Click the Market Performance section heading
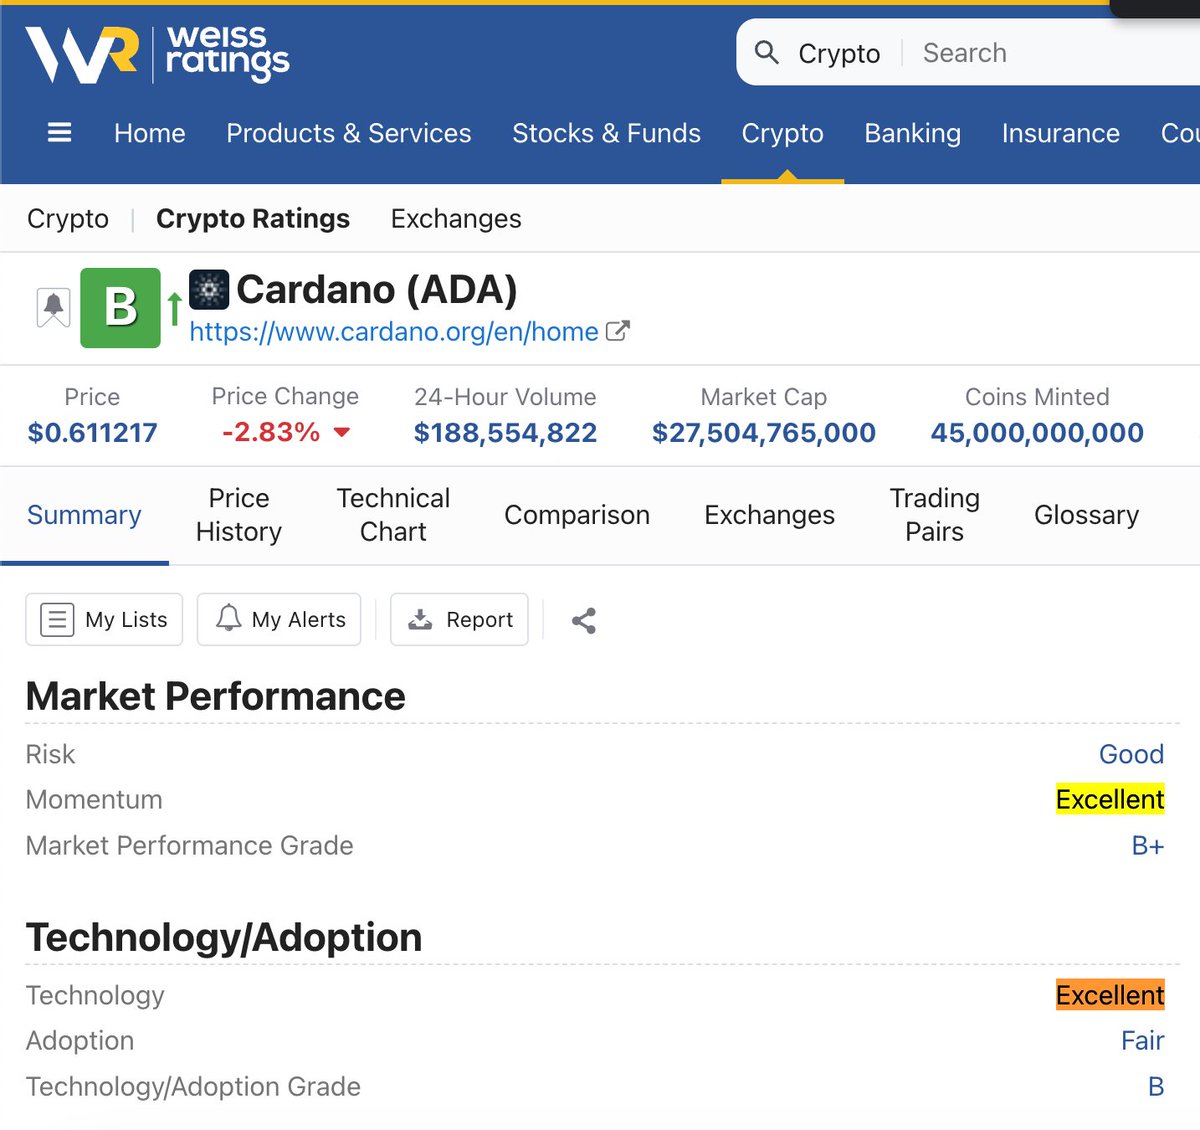Viewport: 1200px width, 1130px height. [216, 697]
